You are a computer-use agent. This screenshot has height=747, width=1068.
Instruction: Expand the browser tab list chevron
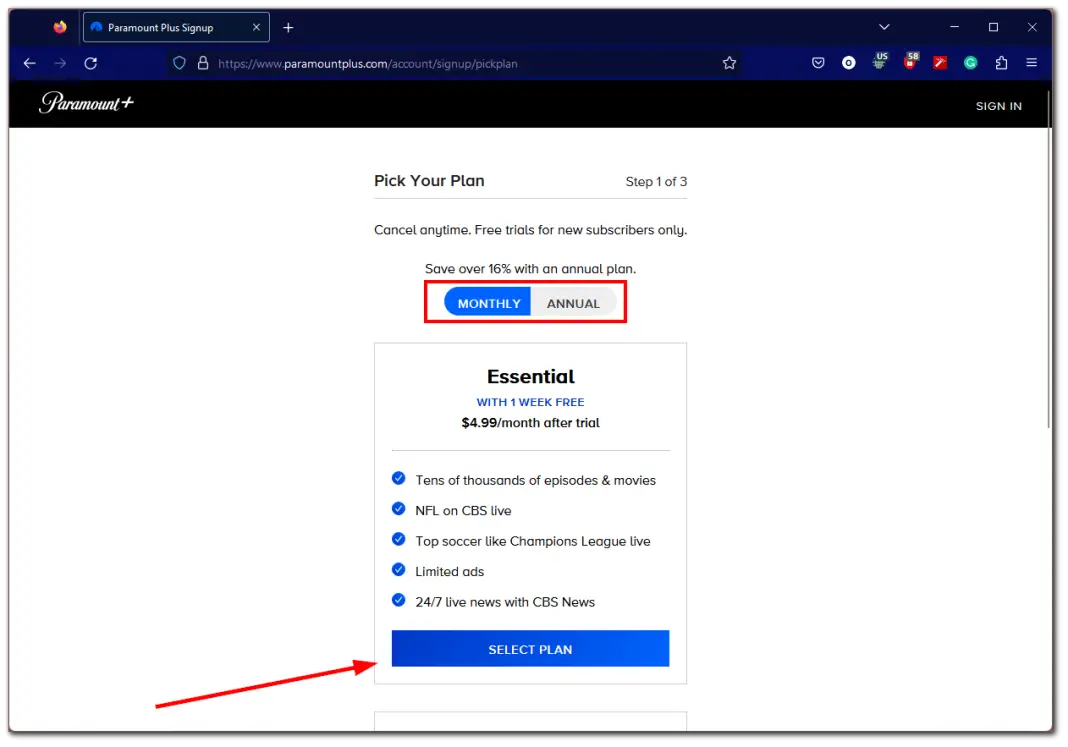(x=882, y=27)
